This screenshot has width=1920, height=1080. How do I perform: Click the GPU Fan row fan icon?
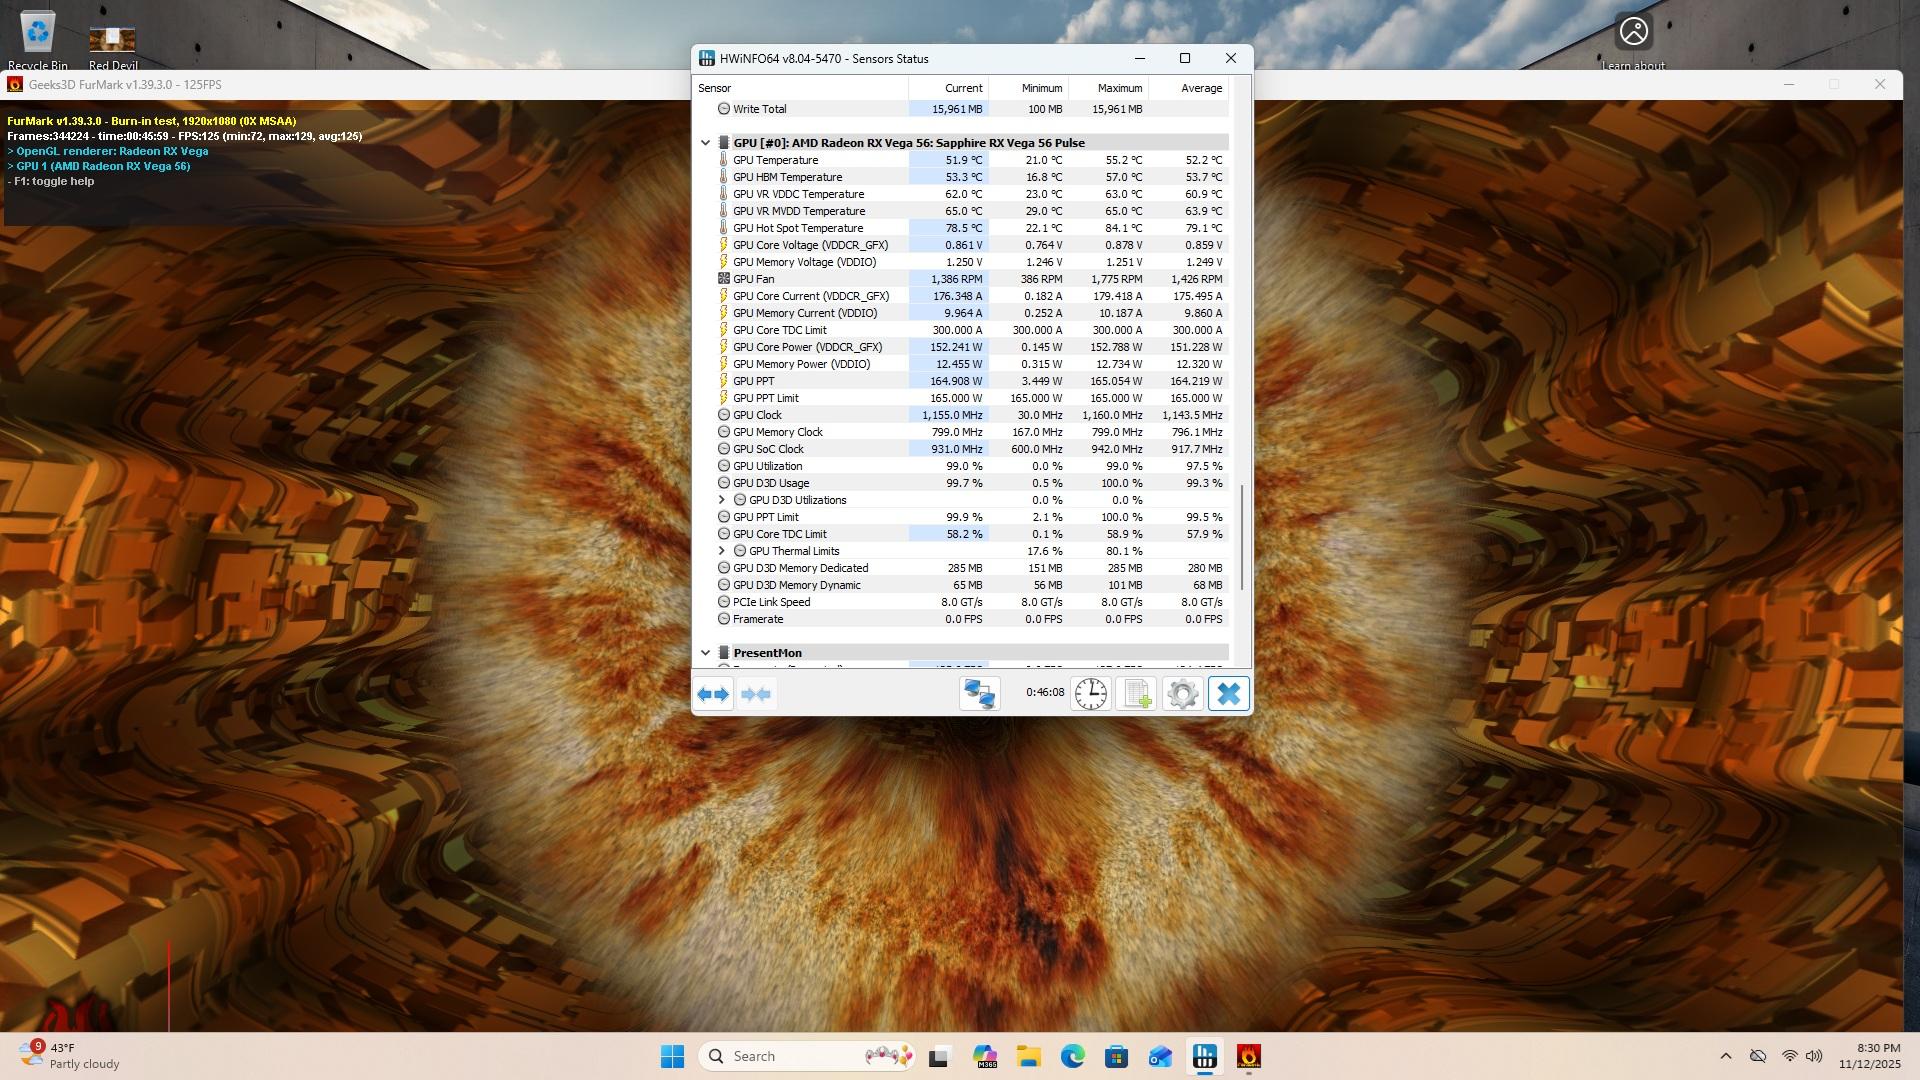724,279
